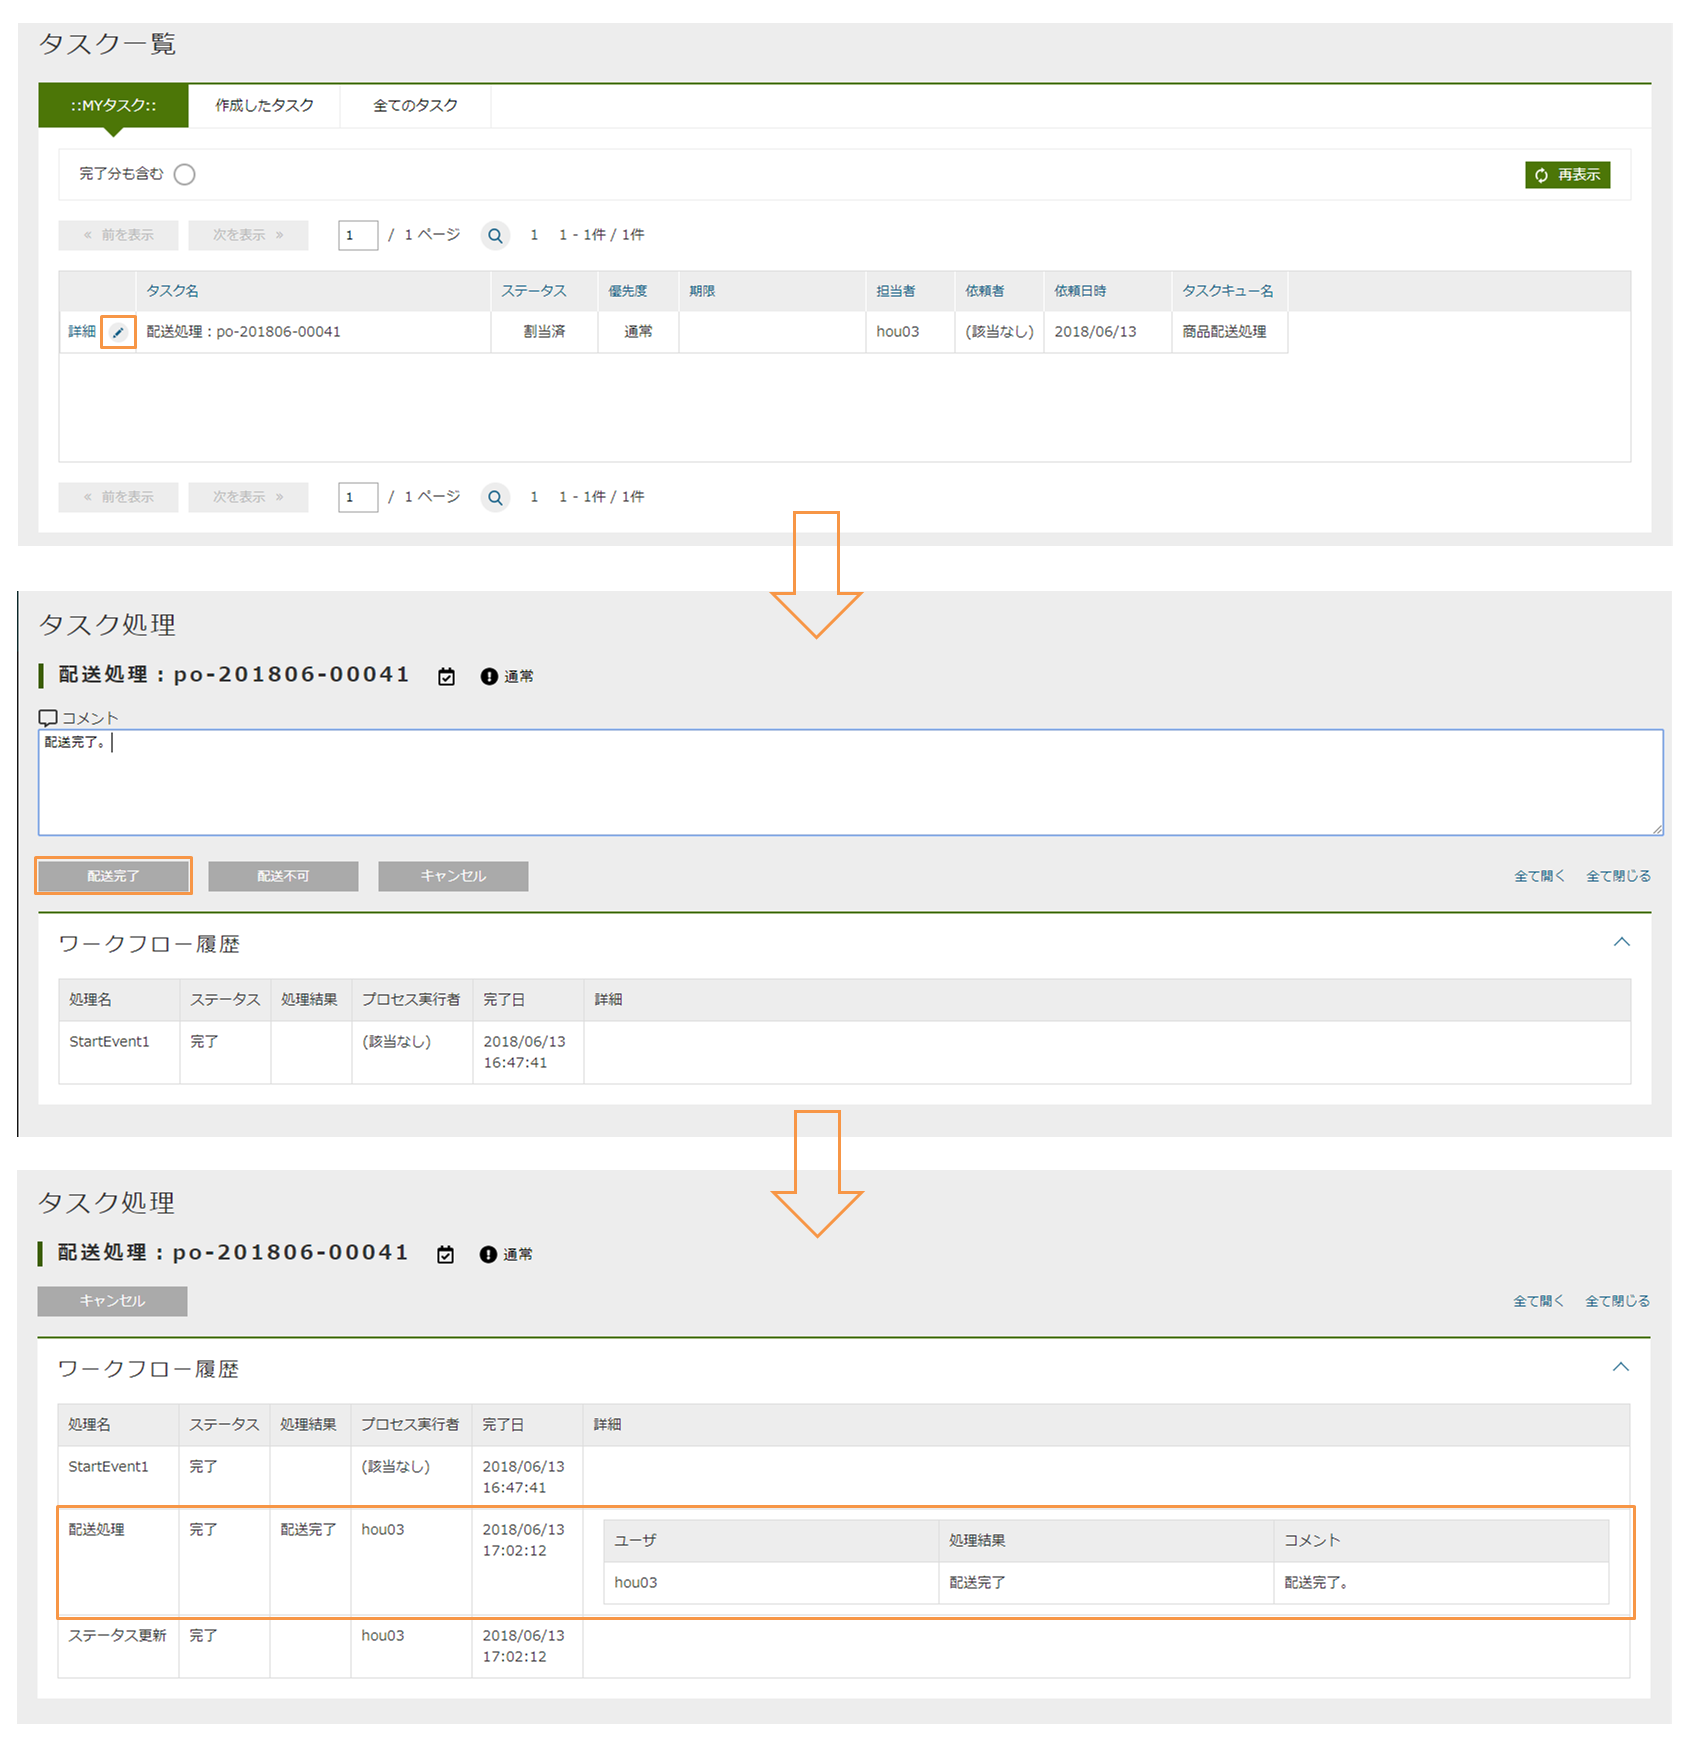Click キャンセル next to 配送不可
Image resolution: width=1682 pixels, height=1748 pixels.
[x=453, y=876]
